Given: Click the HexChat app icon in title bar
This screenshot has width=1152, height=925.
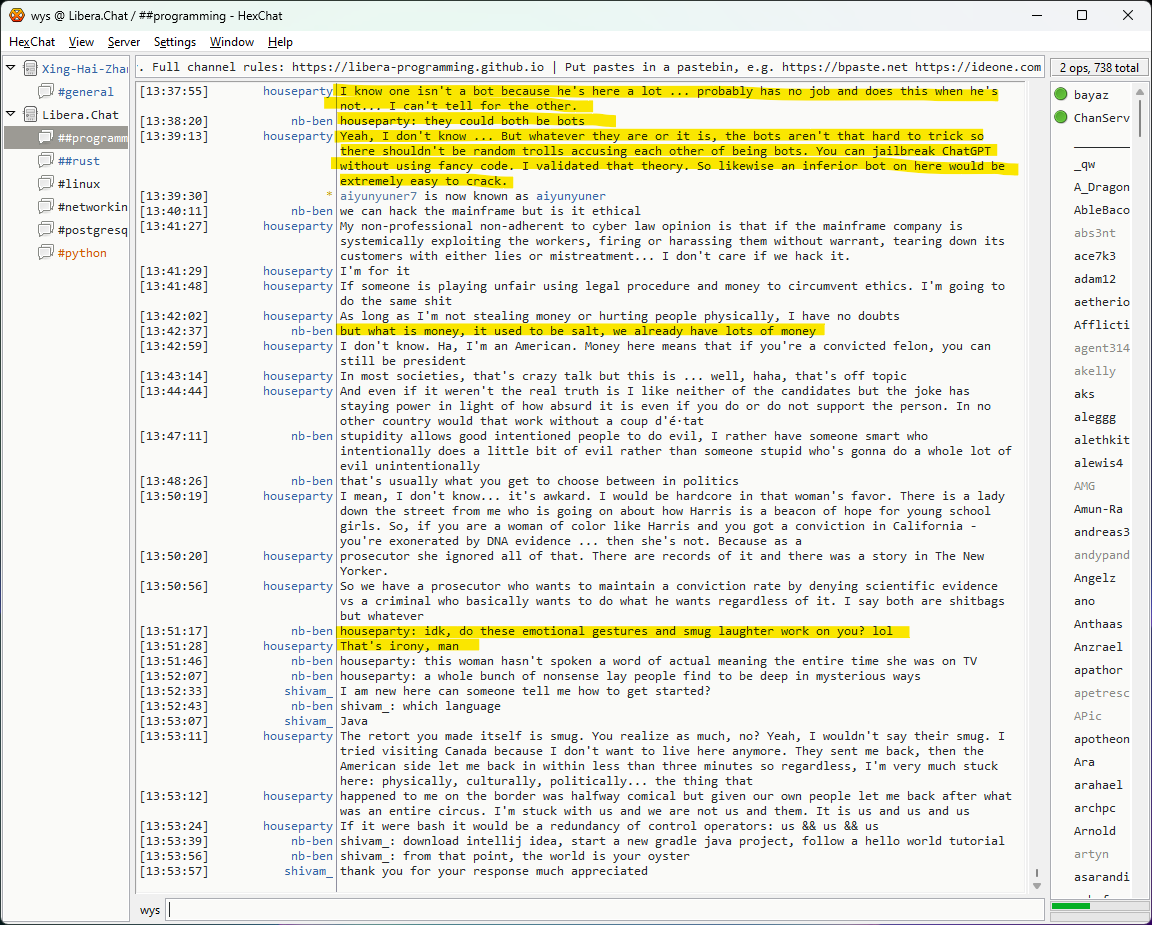Looking at the screenshot, I should coord(16,15).
